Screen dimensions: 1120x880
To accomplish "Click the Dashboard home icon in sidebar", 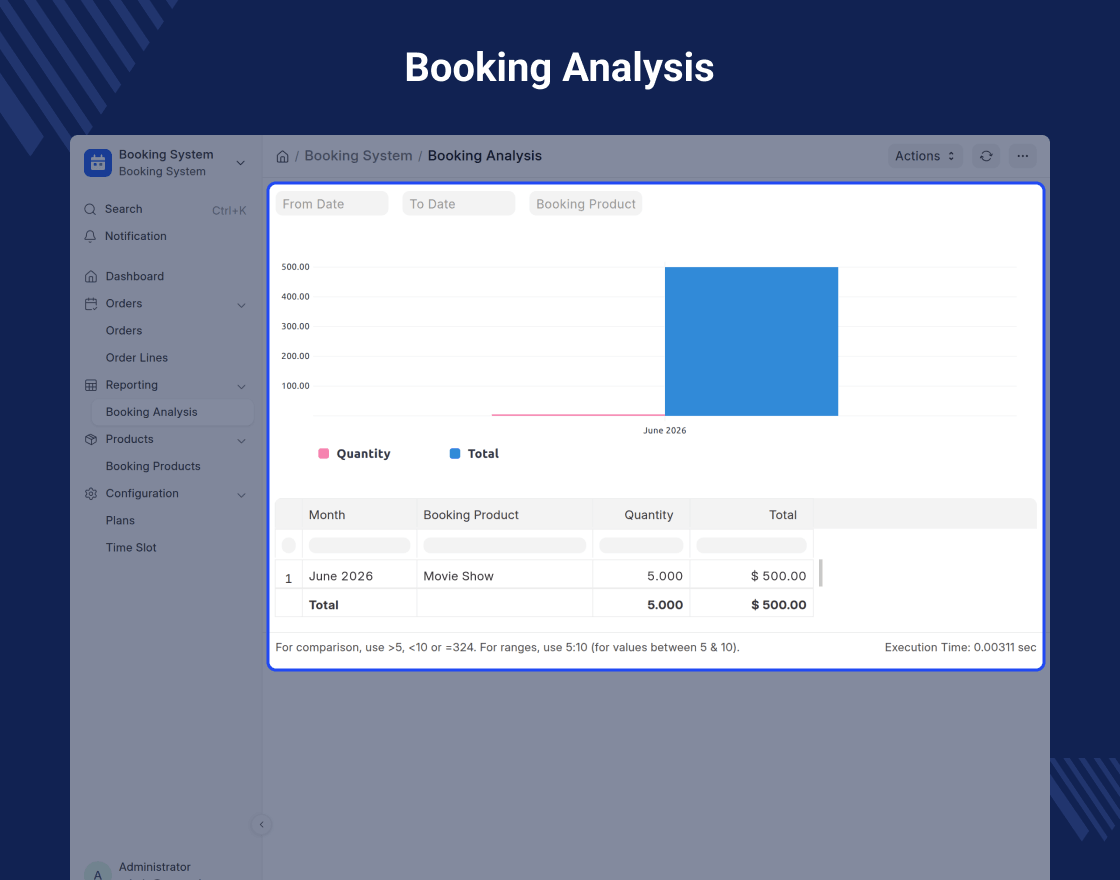I will point(91,276).
